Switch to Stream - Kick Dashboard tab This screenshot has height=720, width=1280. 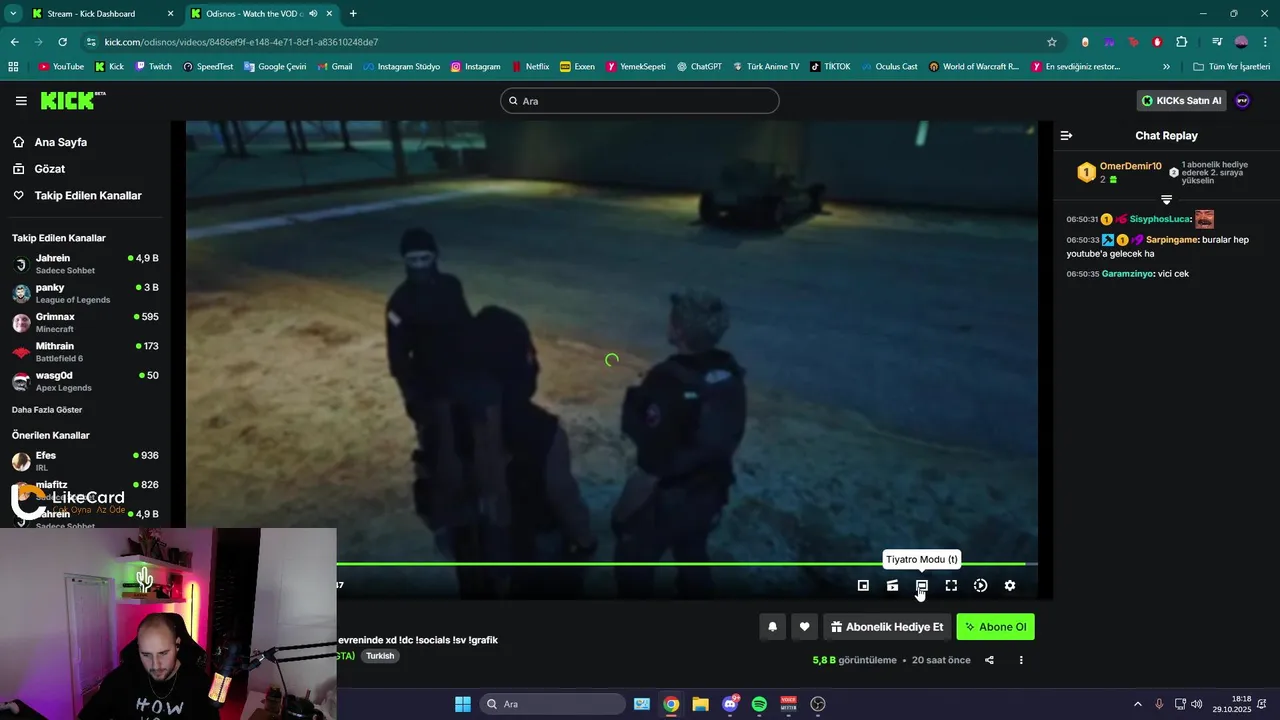(x=100, y=14)
